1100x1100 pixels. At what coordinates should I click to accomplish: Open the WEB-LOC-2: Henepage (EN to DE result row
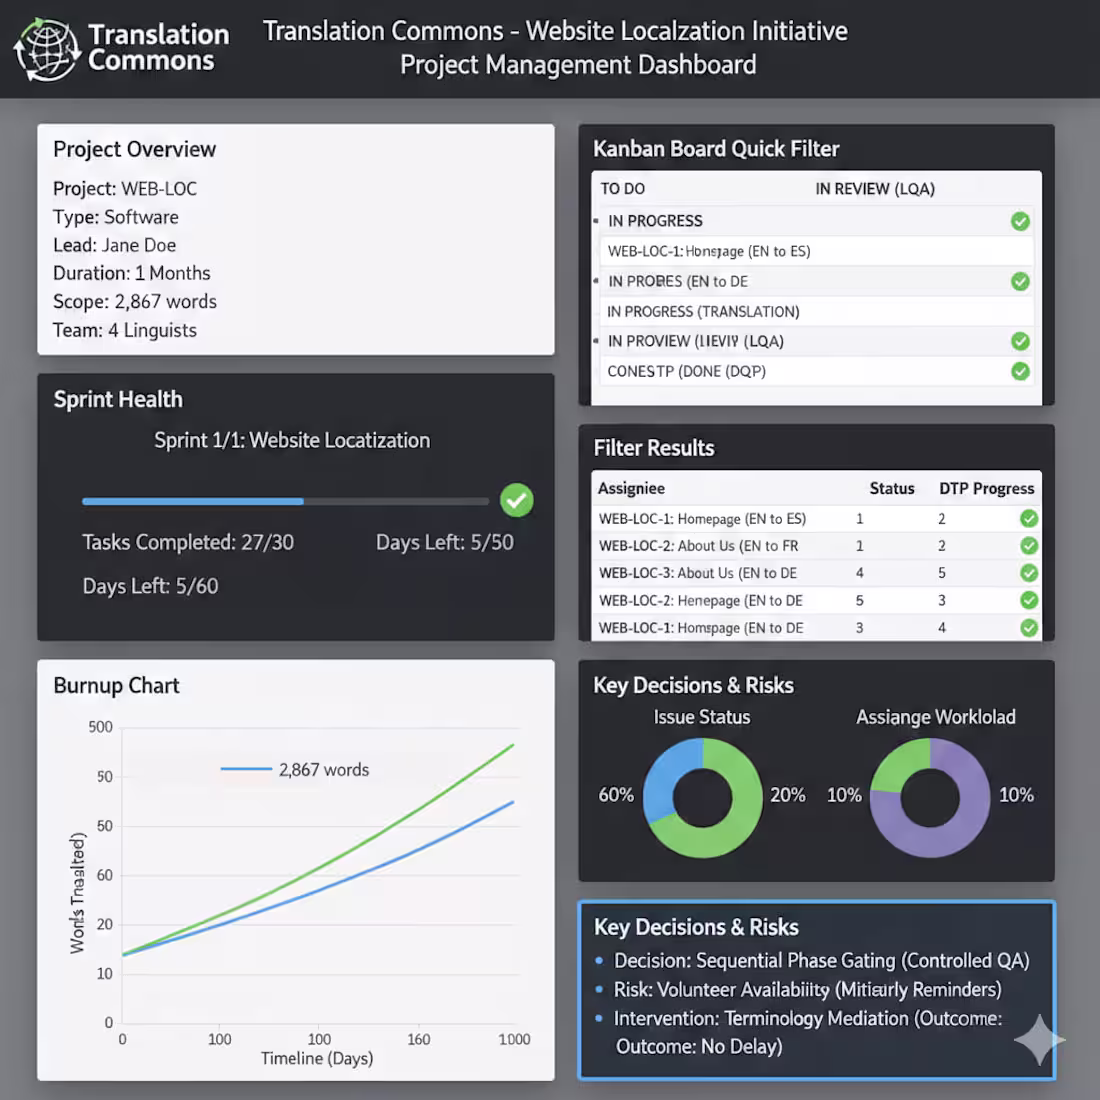tap(816, 601)
